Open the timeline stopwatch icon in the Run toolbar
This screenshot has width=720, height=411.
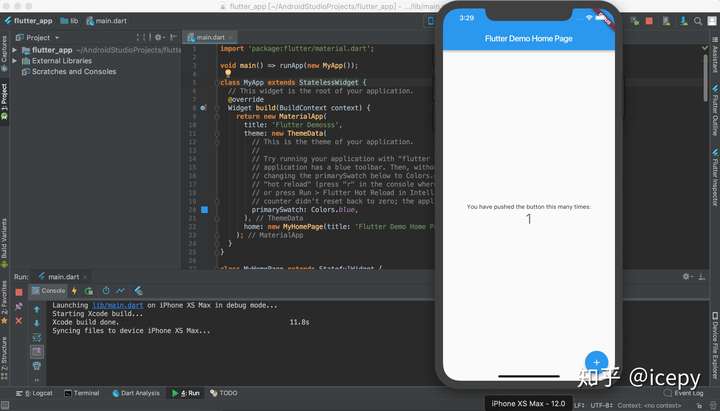click(106, 290)
